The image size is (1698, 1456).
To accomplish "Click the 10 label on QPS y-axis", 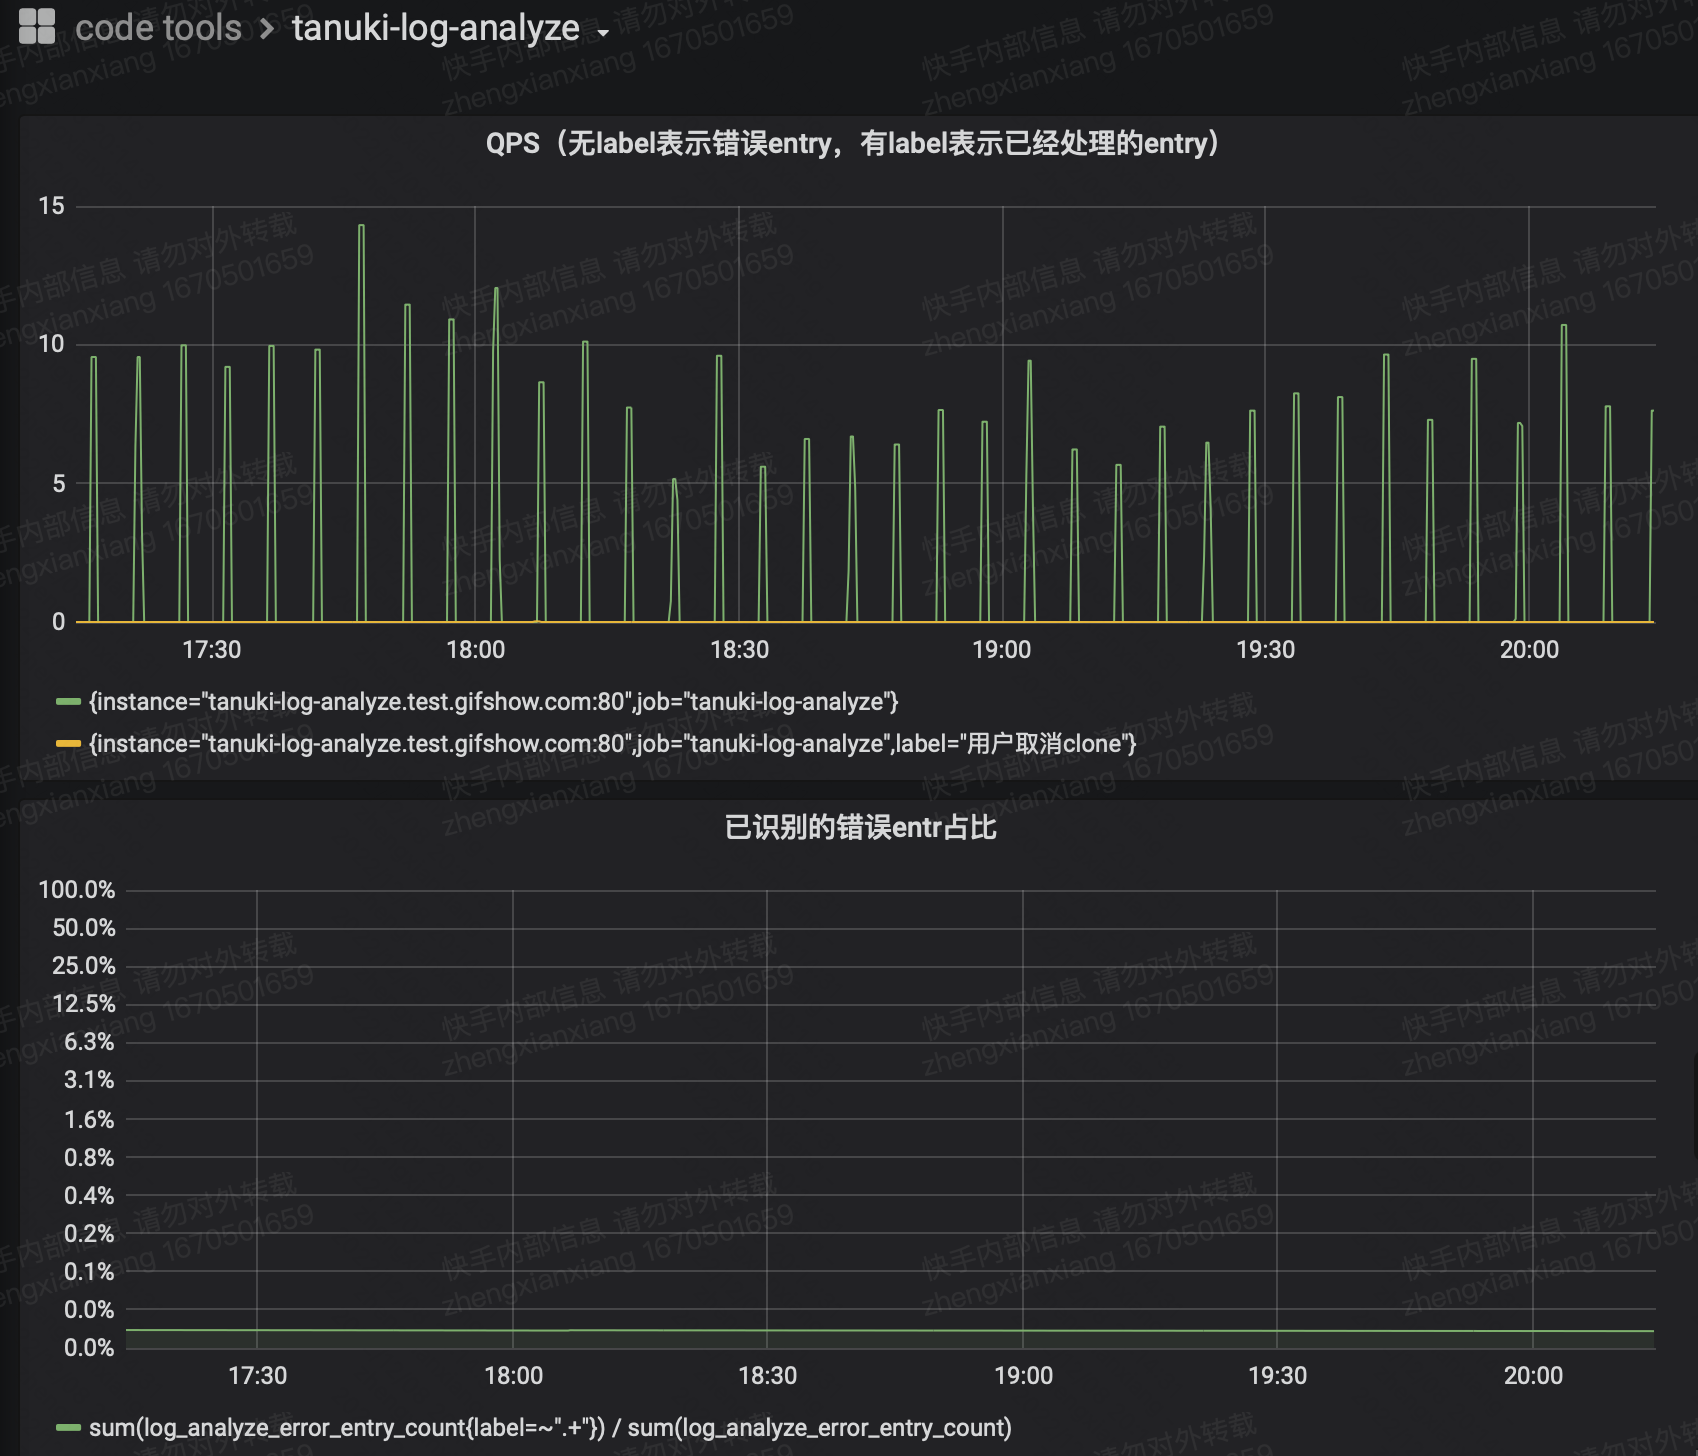I will (51, 344).
